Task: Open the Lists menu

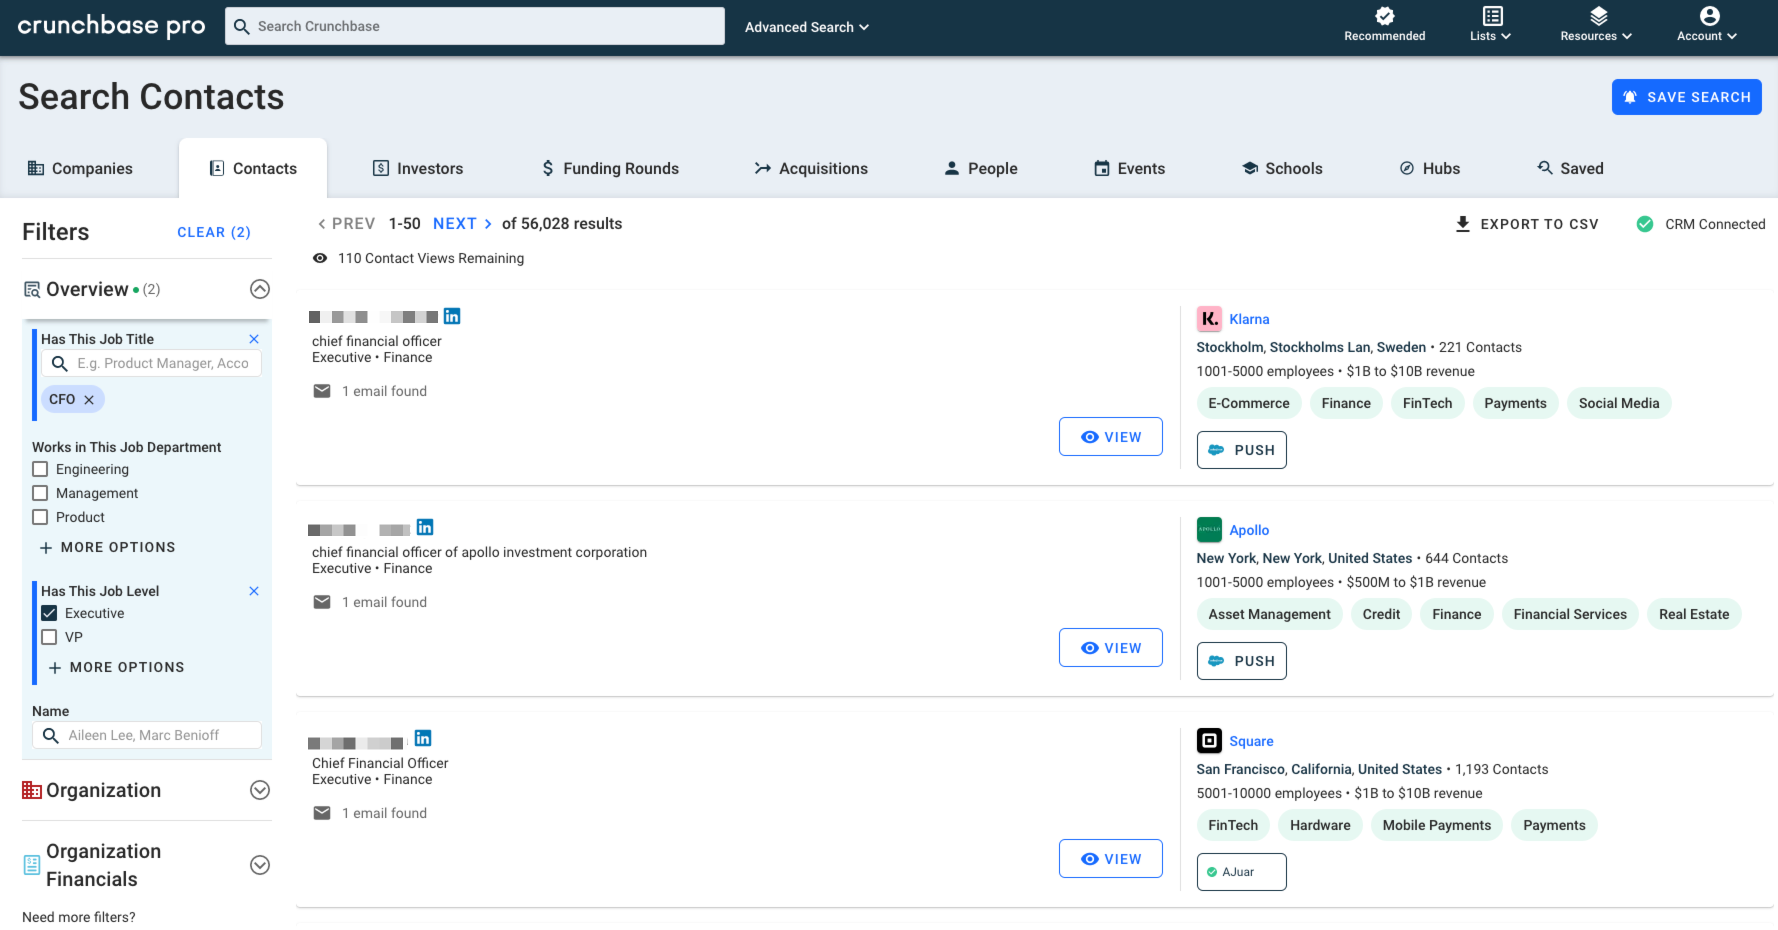Action: pyautogui.click(x=1491, y=25)
